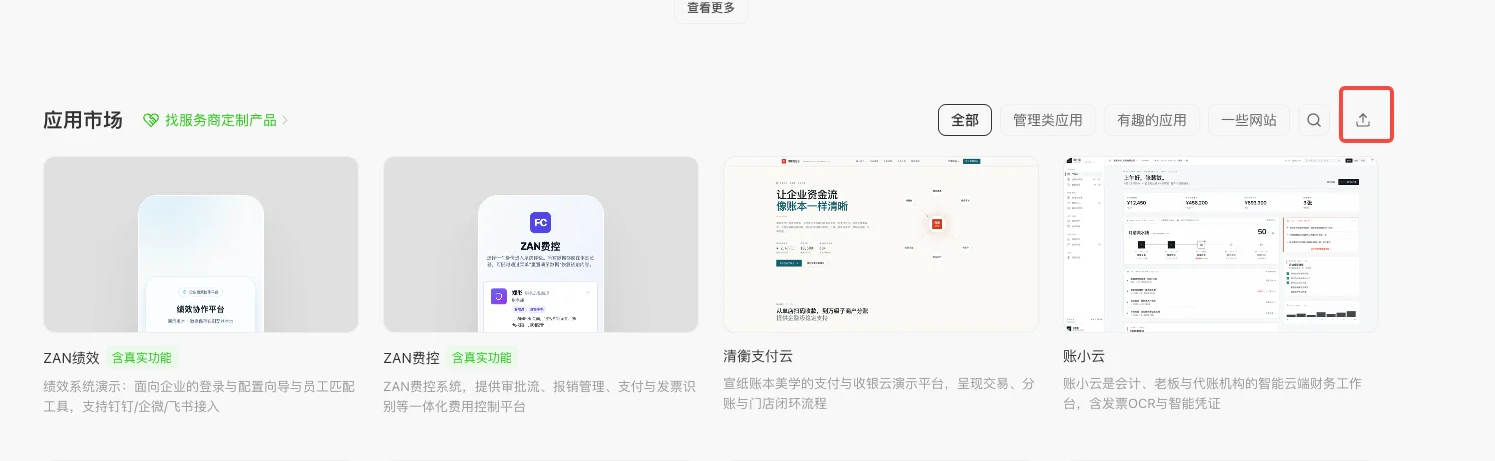The width and height of the screenshot is (1495, 461).
Task: Switch to the 管理类应用 tab
Action: tap(1048, 120)
